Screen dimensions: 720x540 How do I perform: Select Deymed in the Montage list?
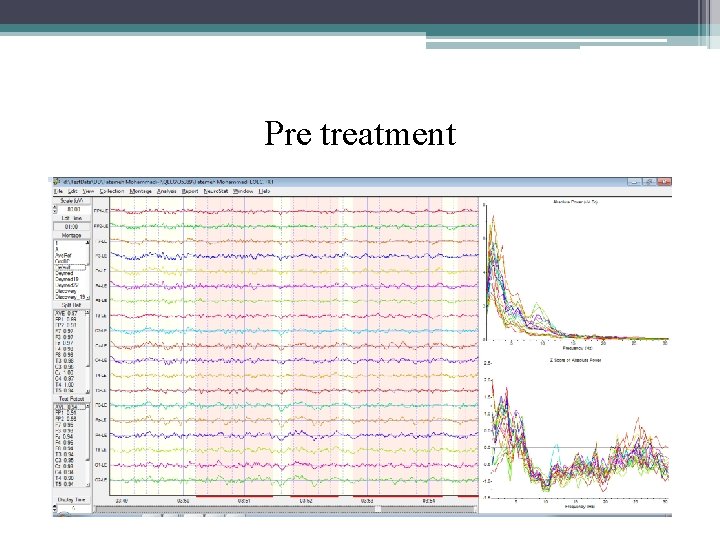[x=64, y=273]
